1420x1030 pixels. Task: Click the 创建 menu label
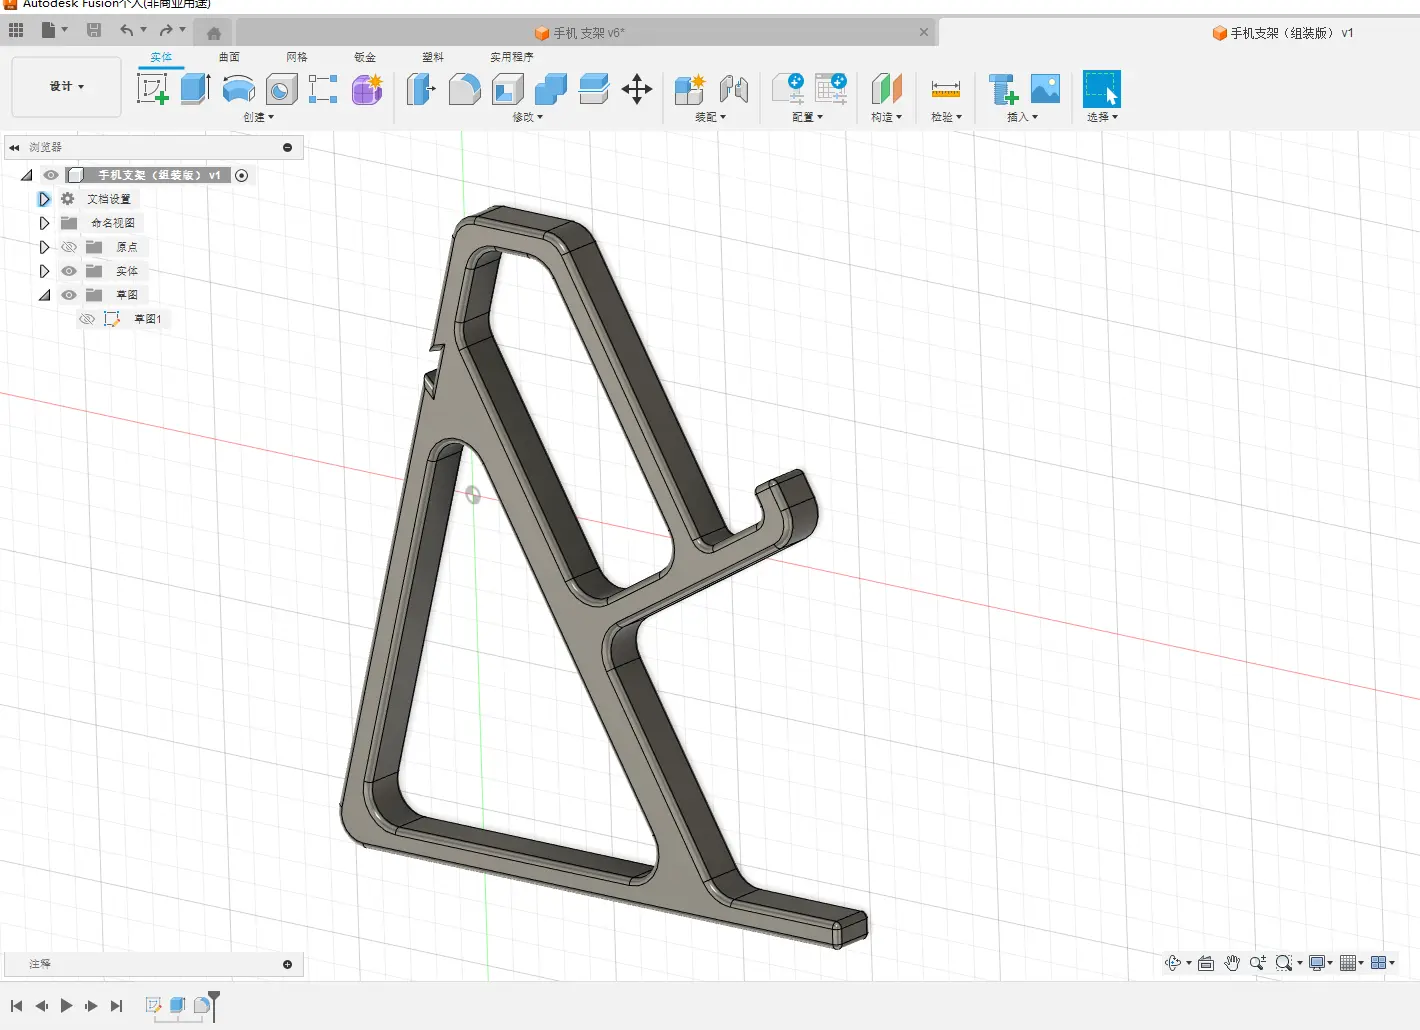click(258, 117)
